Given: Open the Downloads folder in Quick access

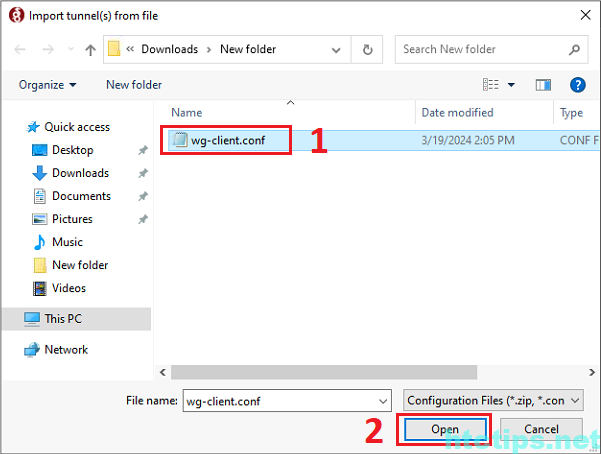Looking at the screenshot, I should click(x=80, y=173).
